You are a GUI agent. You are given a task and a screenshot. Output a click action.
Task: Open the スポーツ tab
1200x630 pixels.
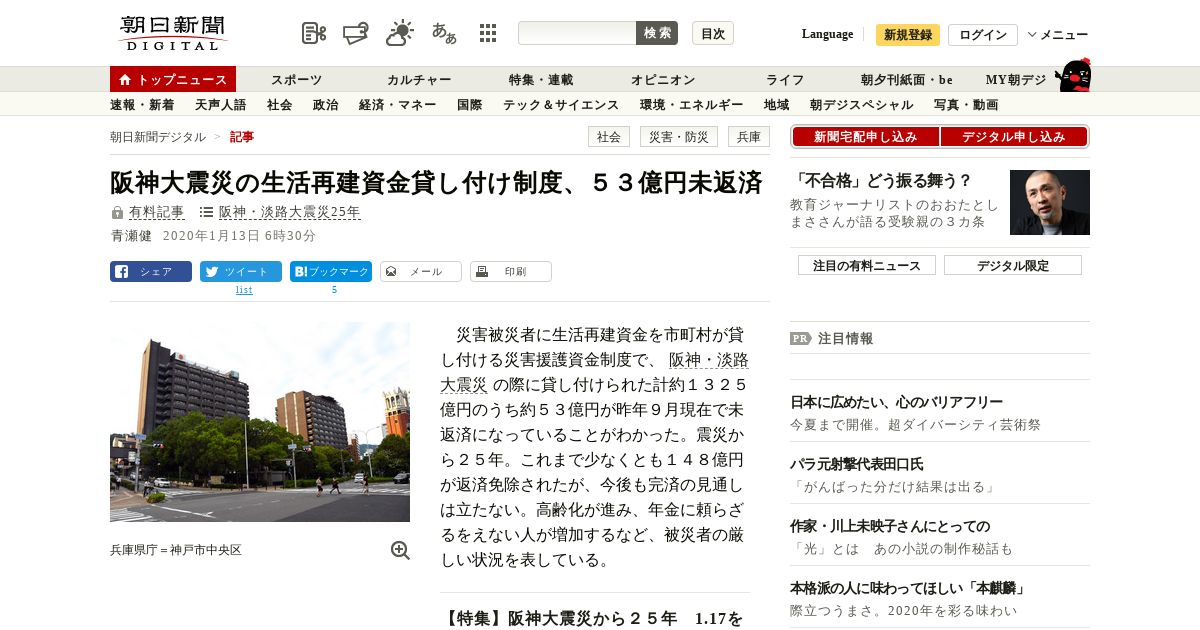[296, 79]
